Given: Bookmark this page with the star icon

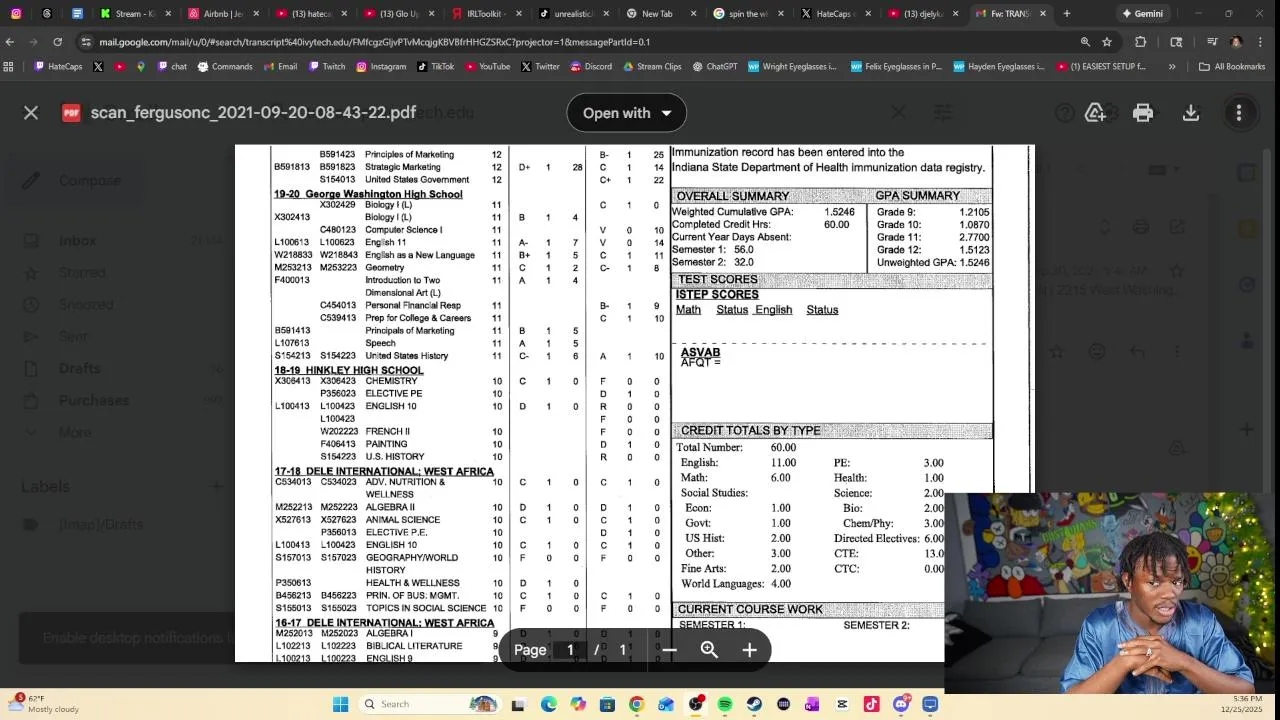Looking at the screenshot, I should click(1107, 42).
